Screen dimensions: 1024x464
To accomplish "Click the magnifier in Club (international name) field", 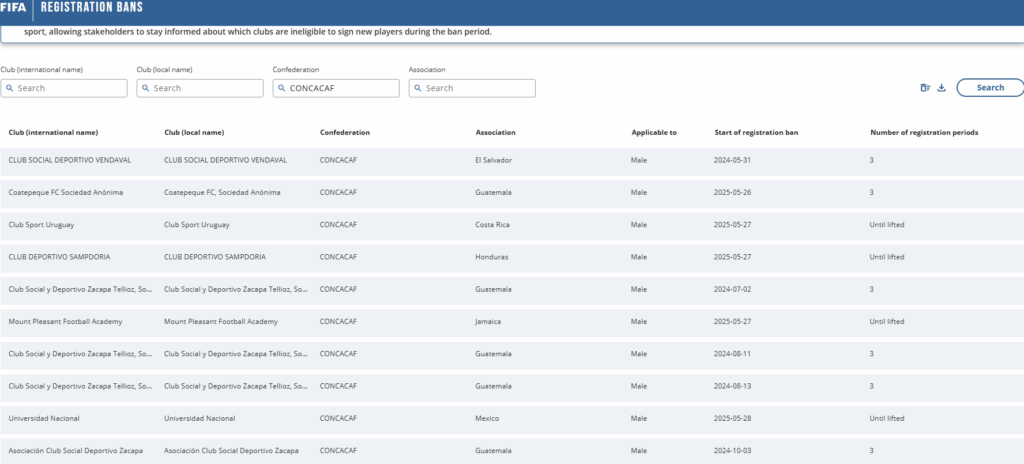I will 9,88.
